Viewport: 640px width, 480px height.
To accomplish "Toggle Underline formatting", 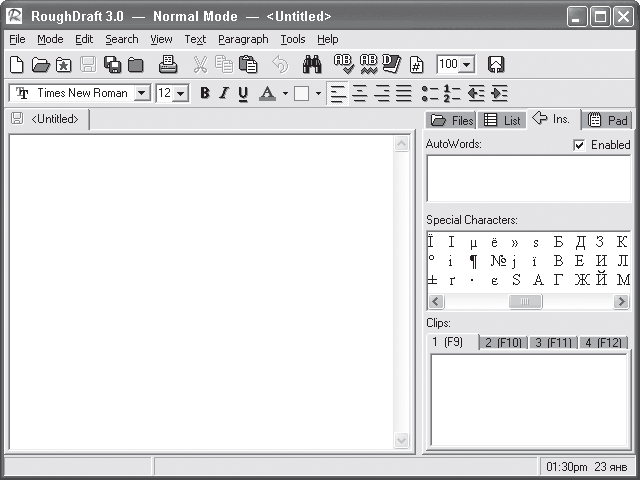I will coord(243,94).
